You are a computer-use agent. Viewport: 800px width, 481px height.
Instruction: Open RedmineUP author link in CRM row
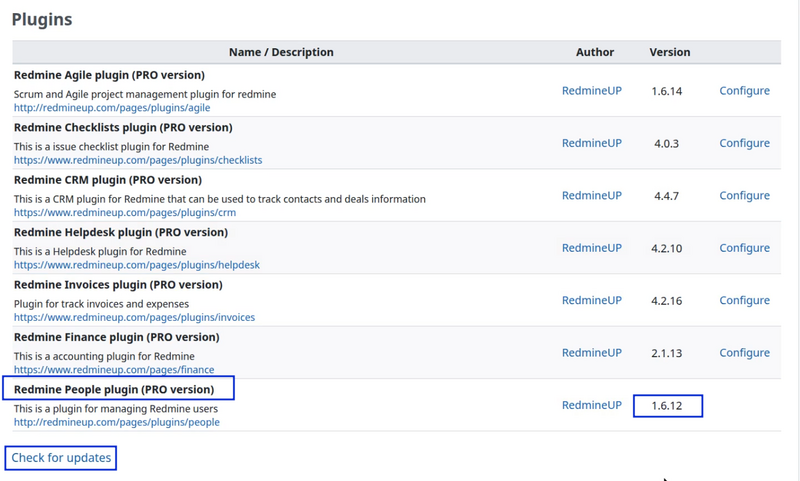592,196
